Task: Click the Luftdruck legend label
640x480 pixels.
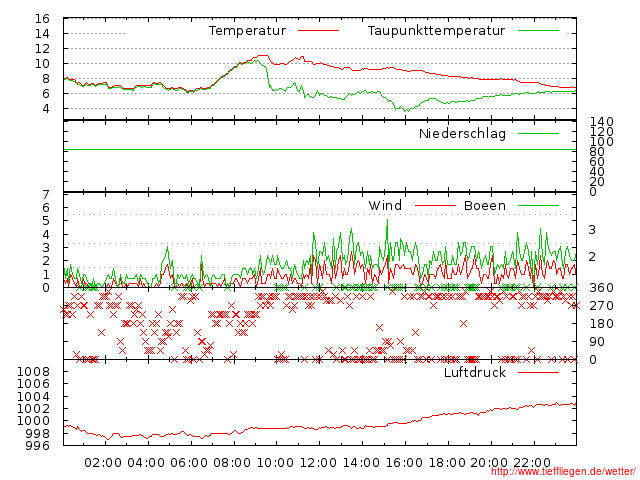Action: coord(475,372)
